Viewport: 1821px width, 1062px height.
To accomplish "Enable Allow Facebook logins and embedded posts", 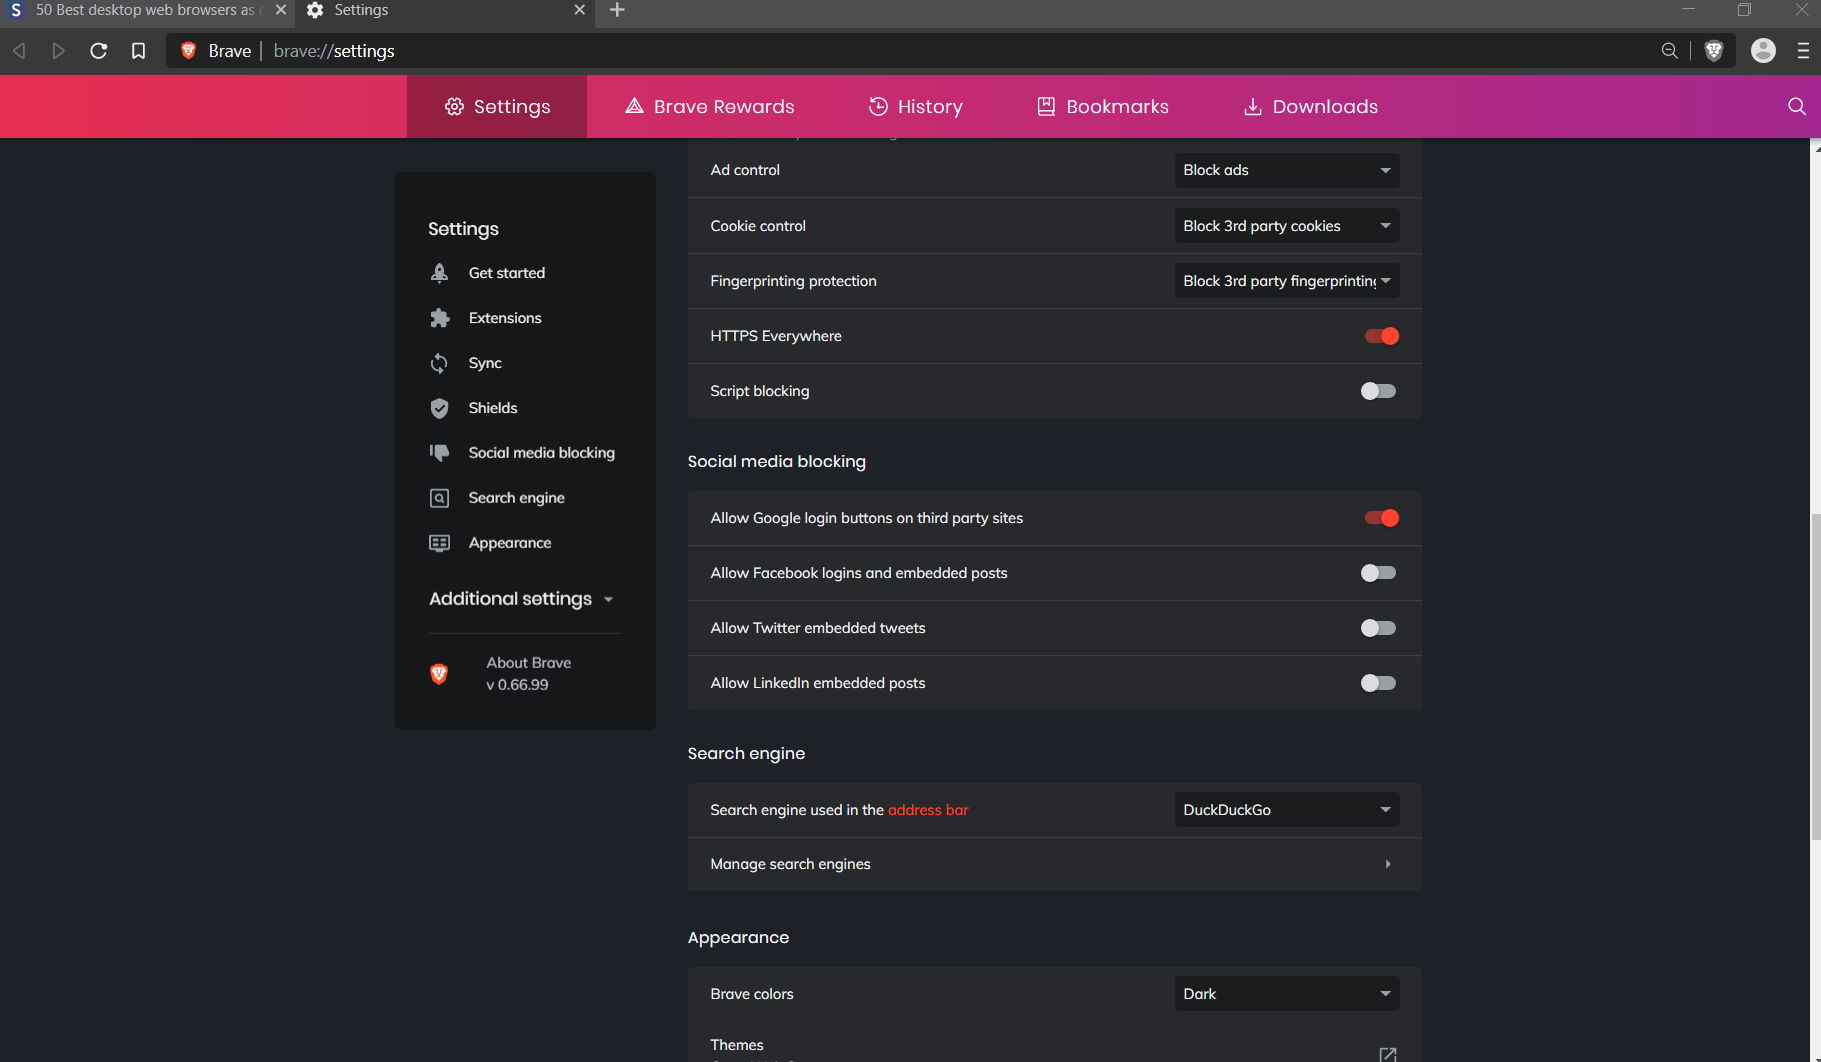I will click(1378, 573).
